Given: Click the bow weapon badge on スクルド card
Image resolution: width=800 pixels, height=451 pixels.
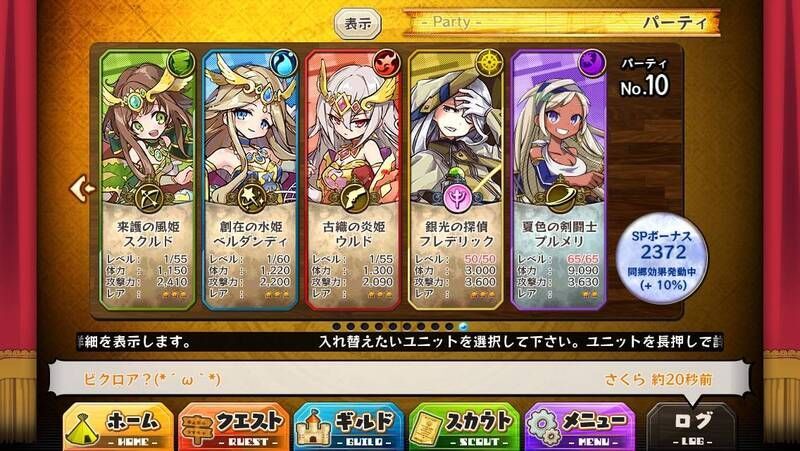Looking at the screenshot, I should (x=149, y=197).
